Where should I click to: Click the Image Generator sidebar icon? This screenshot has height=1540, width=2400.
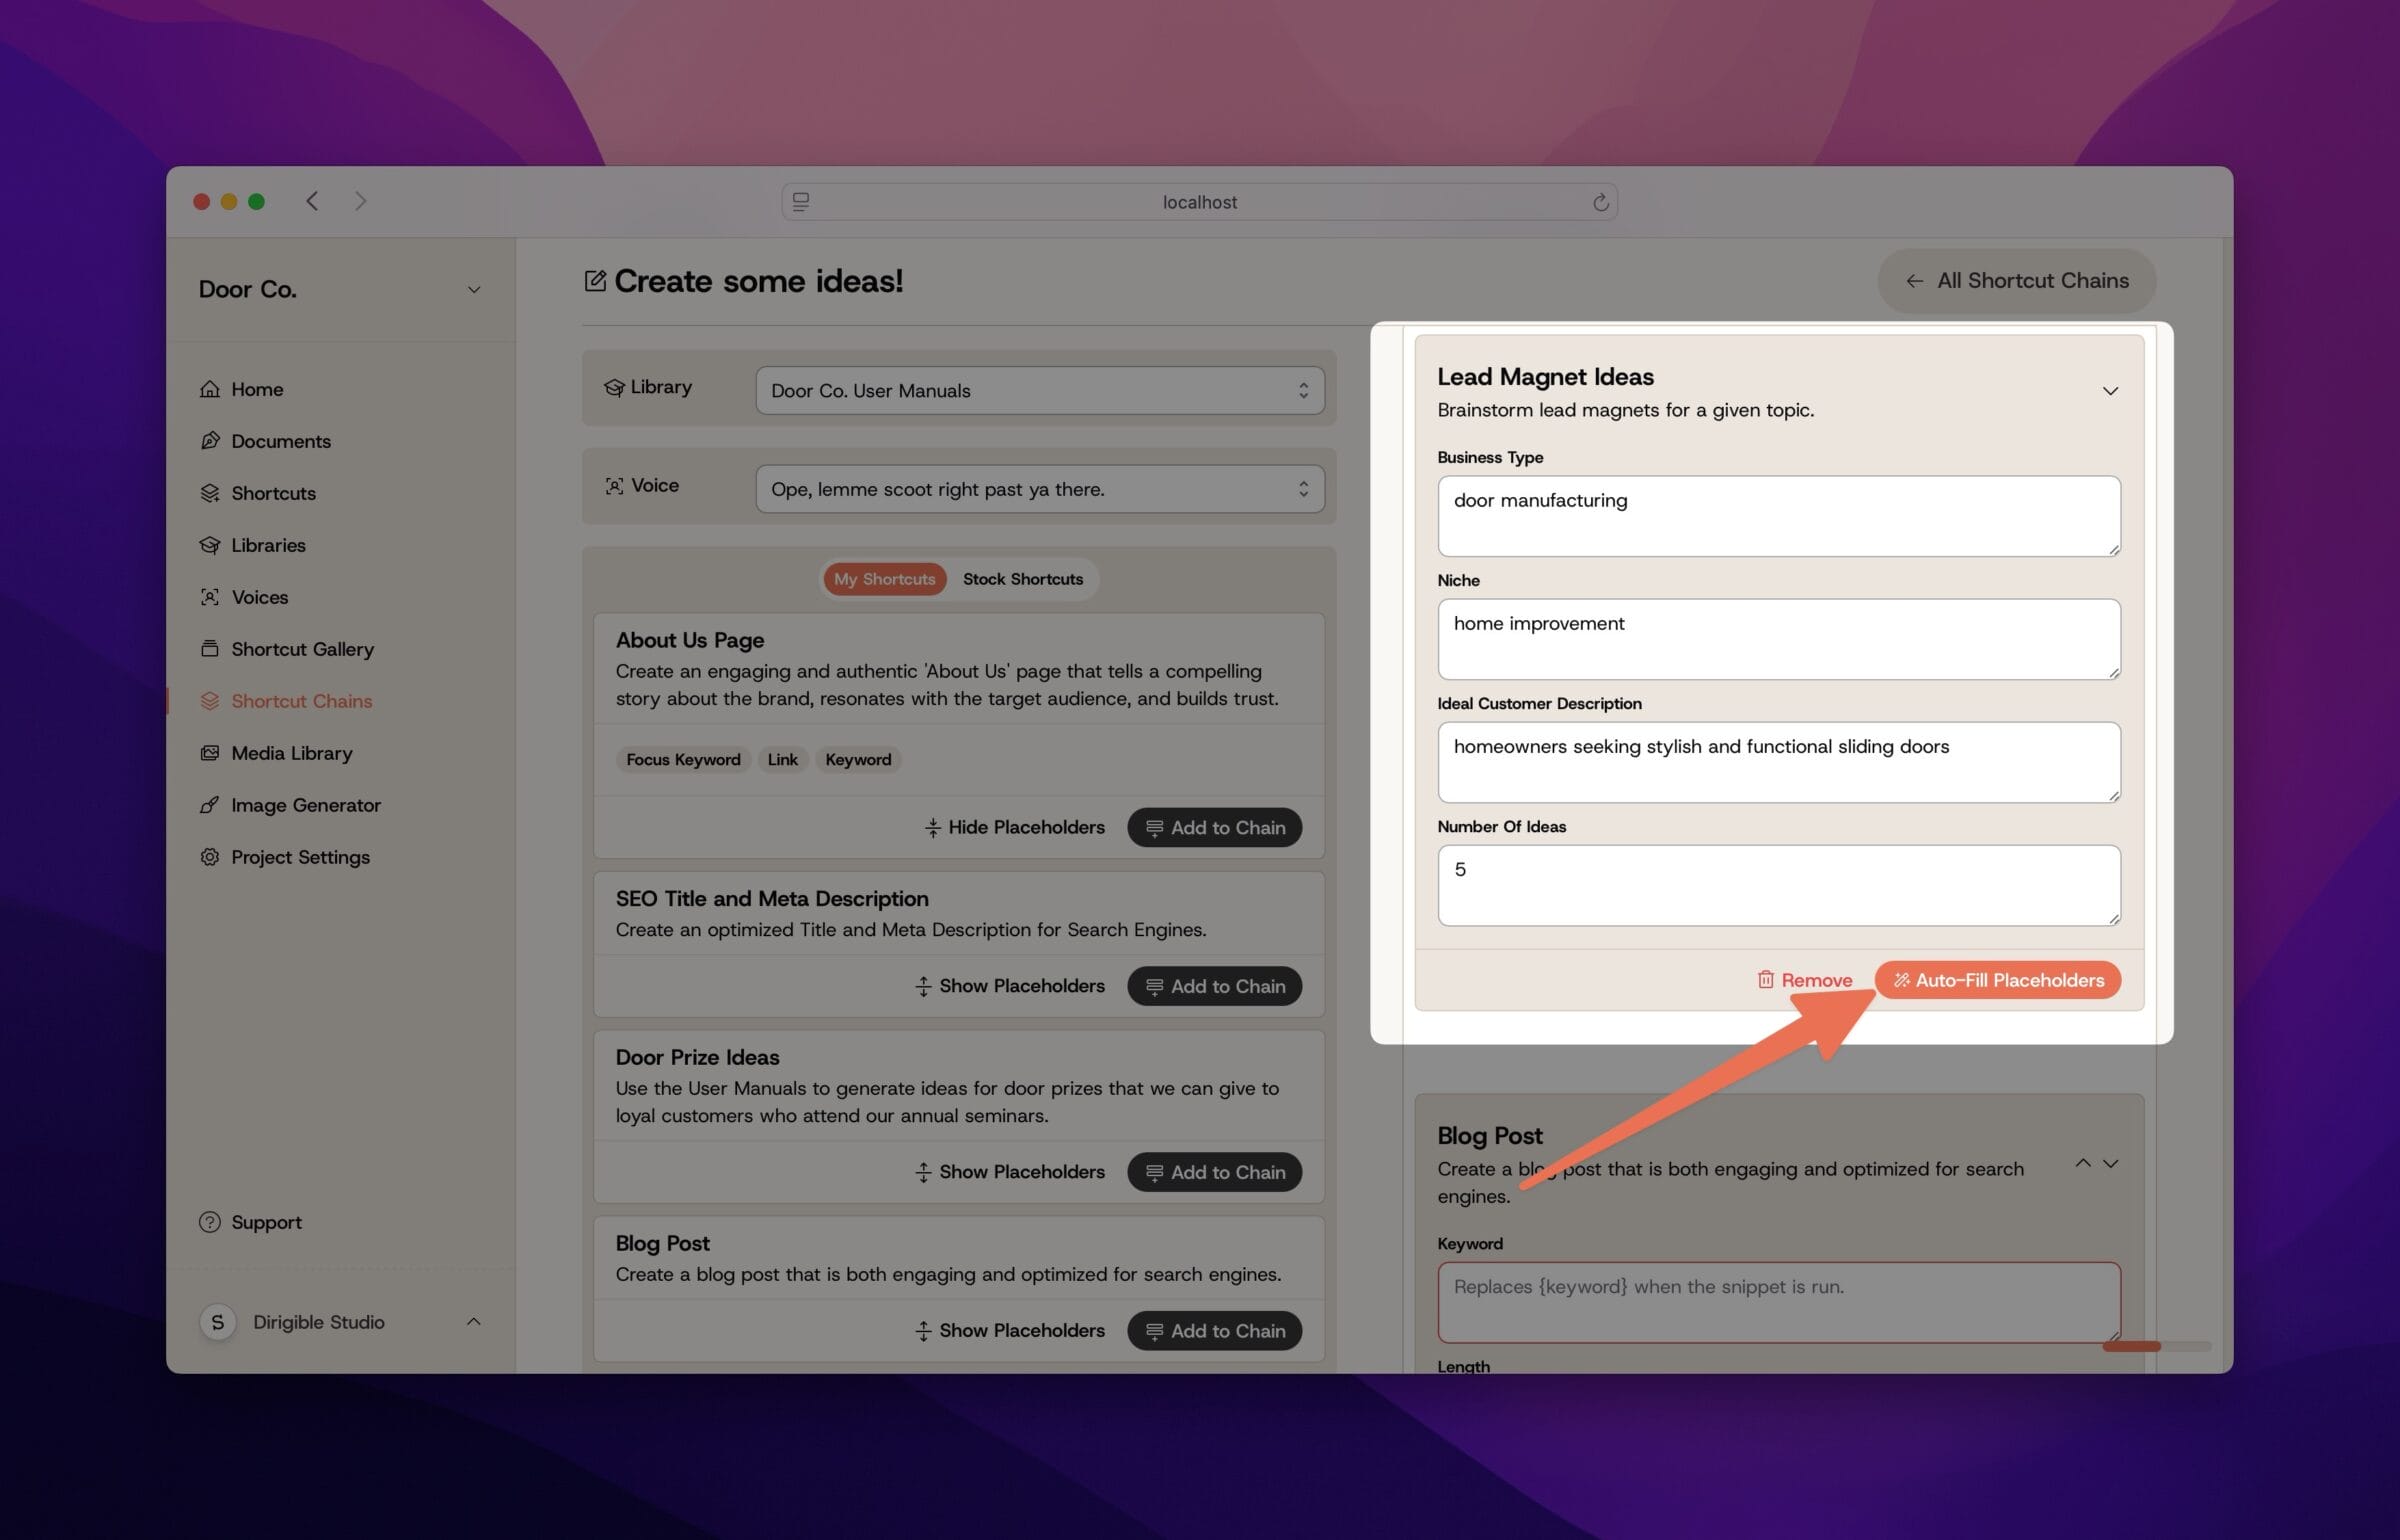coord(210,803)
